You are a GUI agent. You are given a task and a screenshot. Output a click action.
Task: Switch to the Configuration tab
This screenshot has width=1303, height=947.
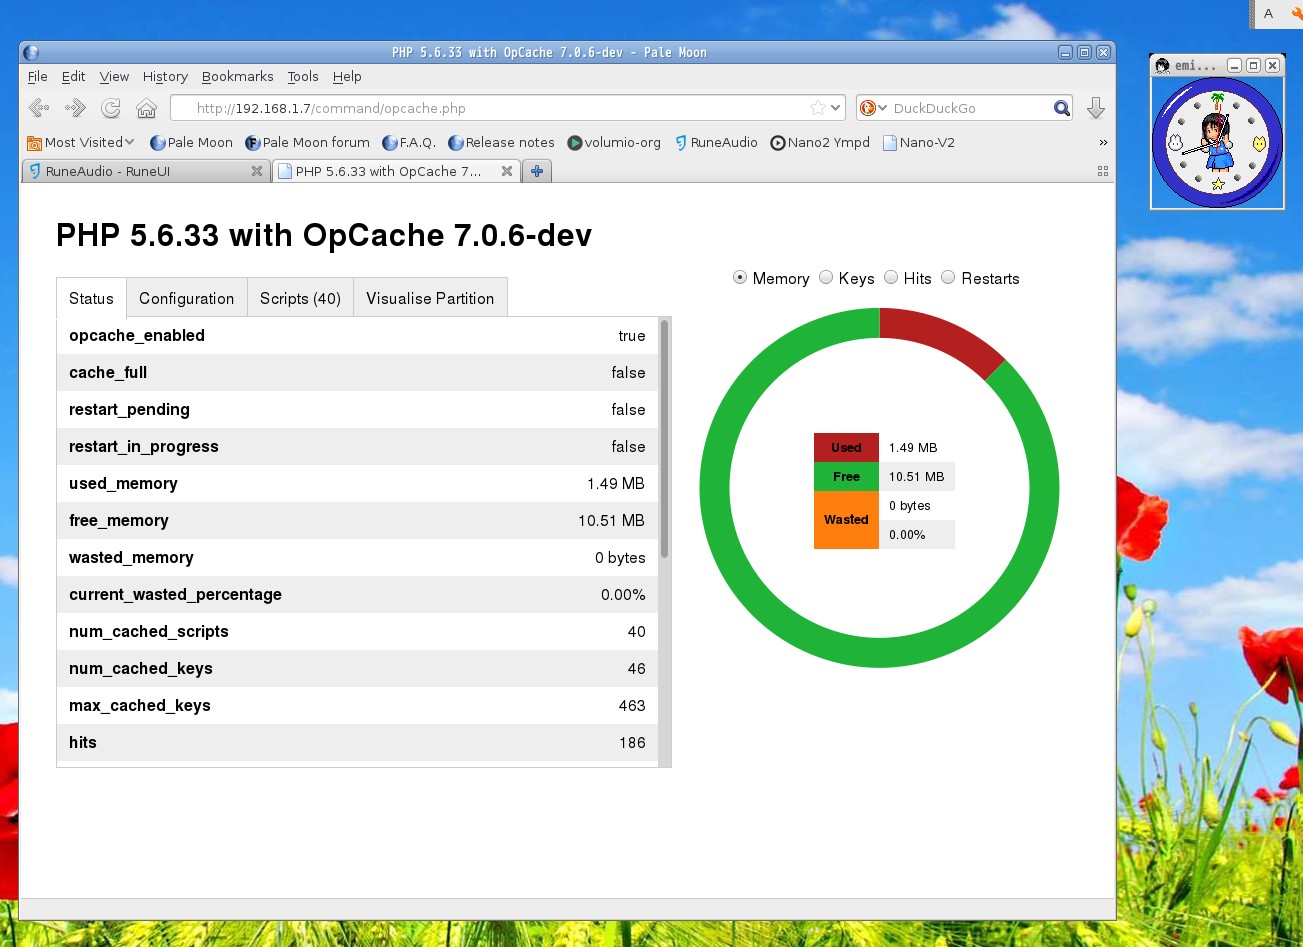point(186,298)
